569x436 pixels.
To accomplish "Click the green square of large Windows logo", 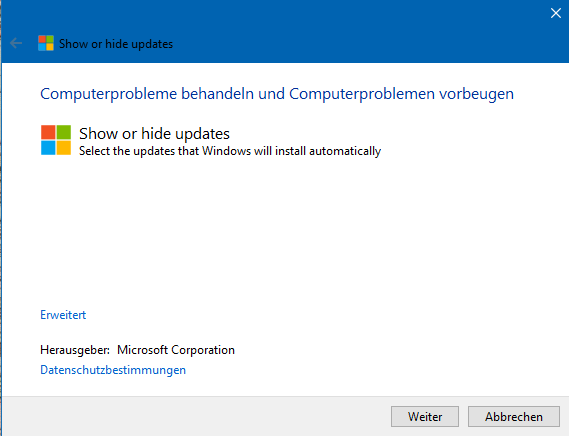I will [64, 132].
